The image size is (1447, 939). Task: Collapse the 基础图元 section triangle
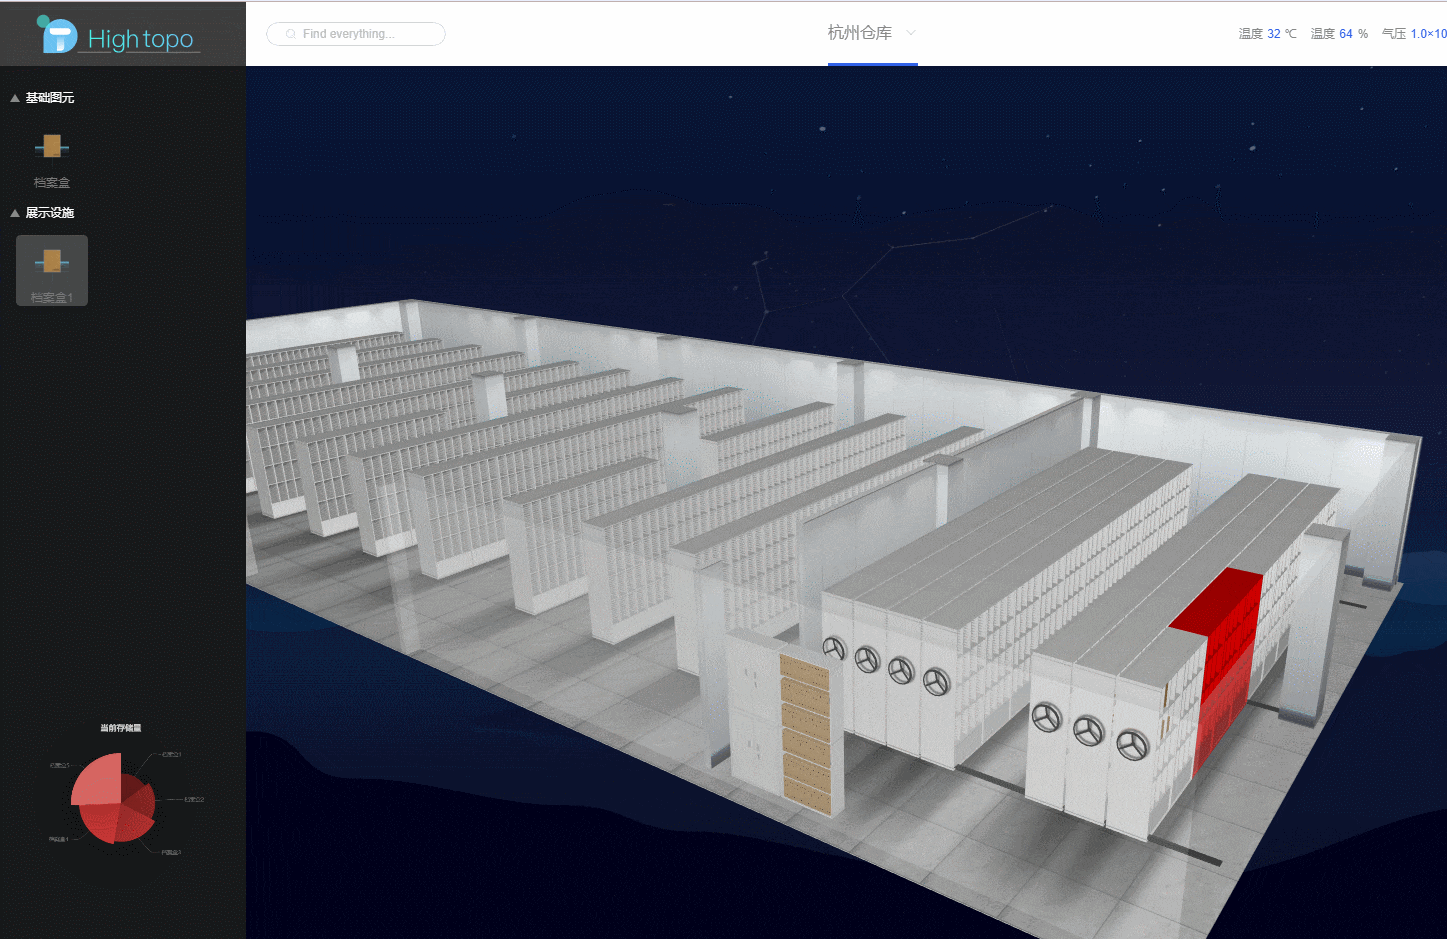click(13, 97)
